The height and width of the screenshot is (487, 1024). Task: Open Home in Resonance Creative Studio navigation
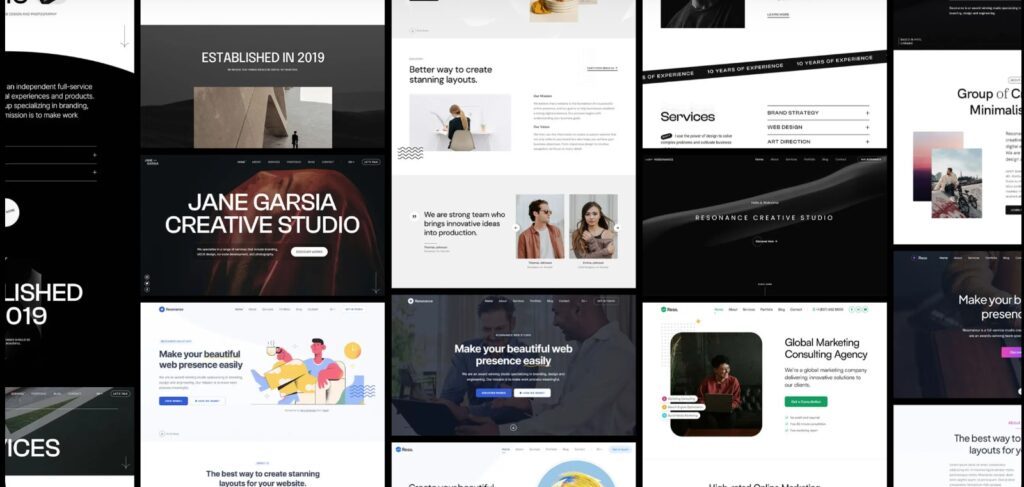click(x=760, y=159)
